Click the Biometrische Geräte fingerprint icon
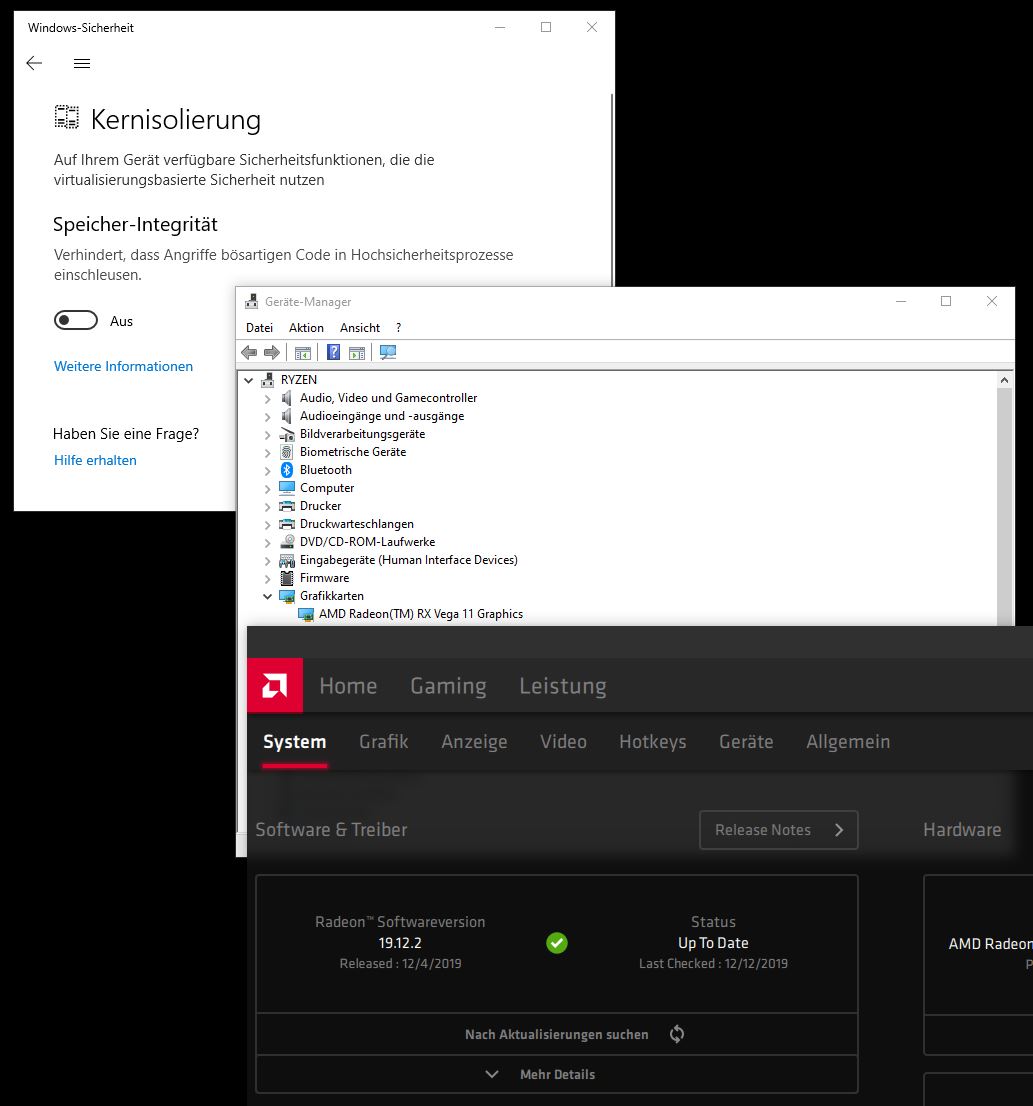 tap(286, 451)
